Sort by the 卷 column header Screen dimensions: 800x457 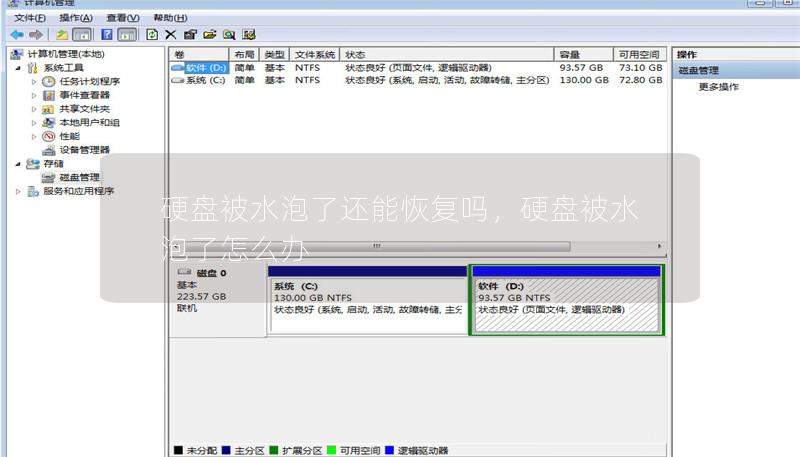pos(199,55)
